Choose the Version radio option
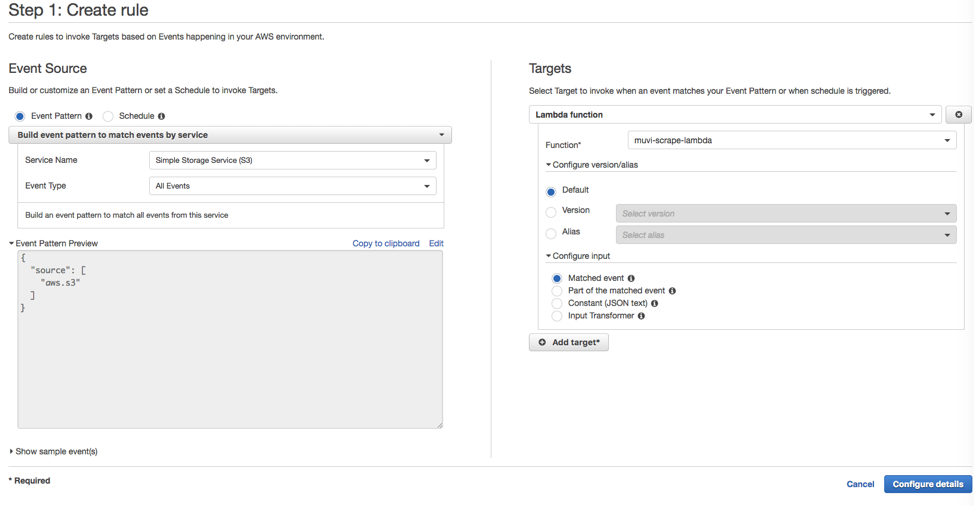This screenshot has width=974, height=506. [x=551, y=212]
